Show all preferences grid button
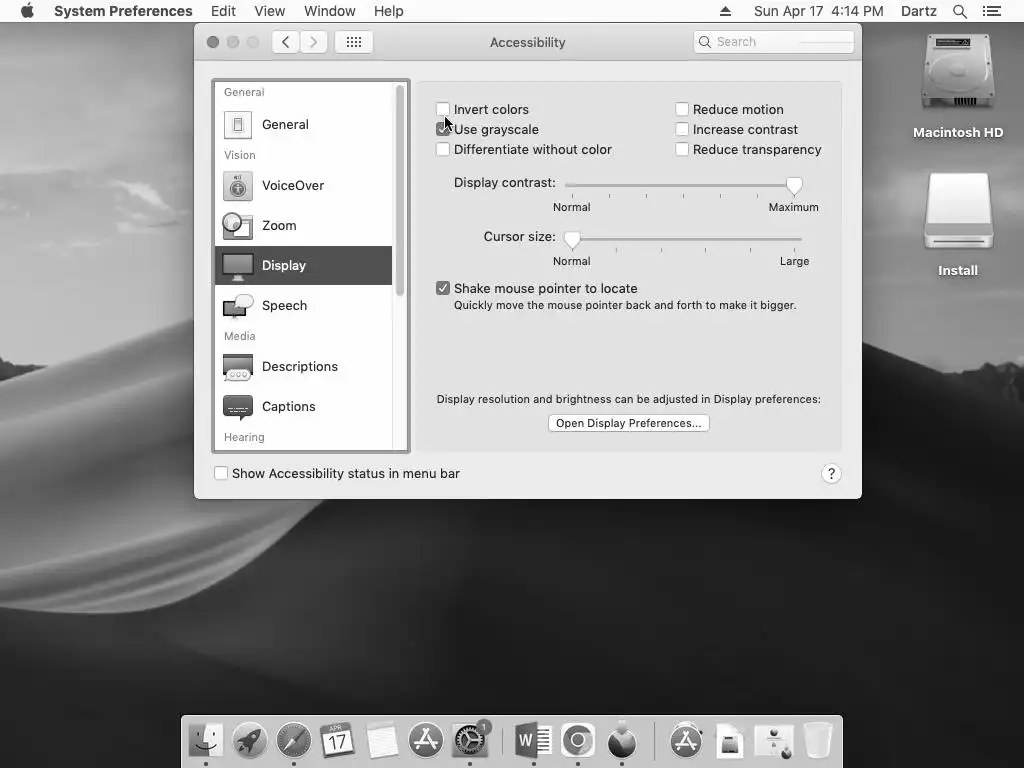Viewport: 1024px width, 768px height. tap(353, 42)
